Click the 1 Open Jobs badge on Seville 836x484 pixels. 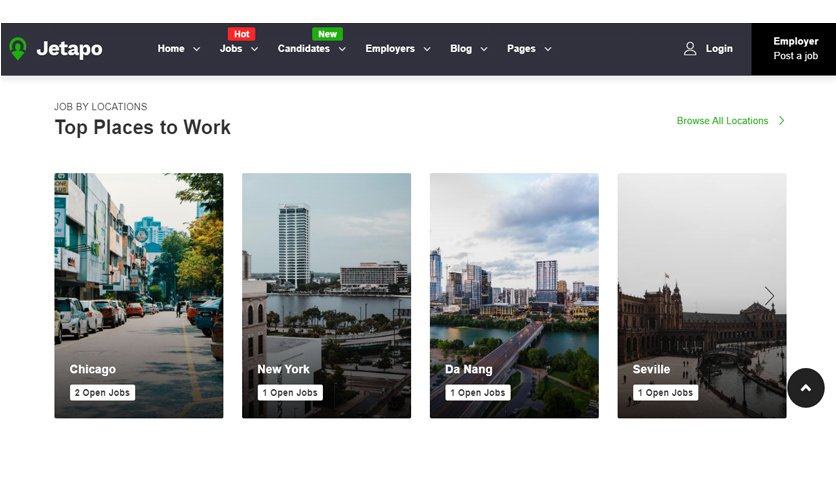[x=665, y=392]
